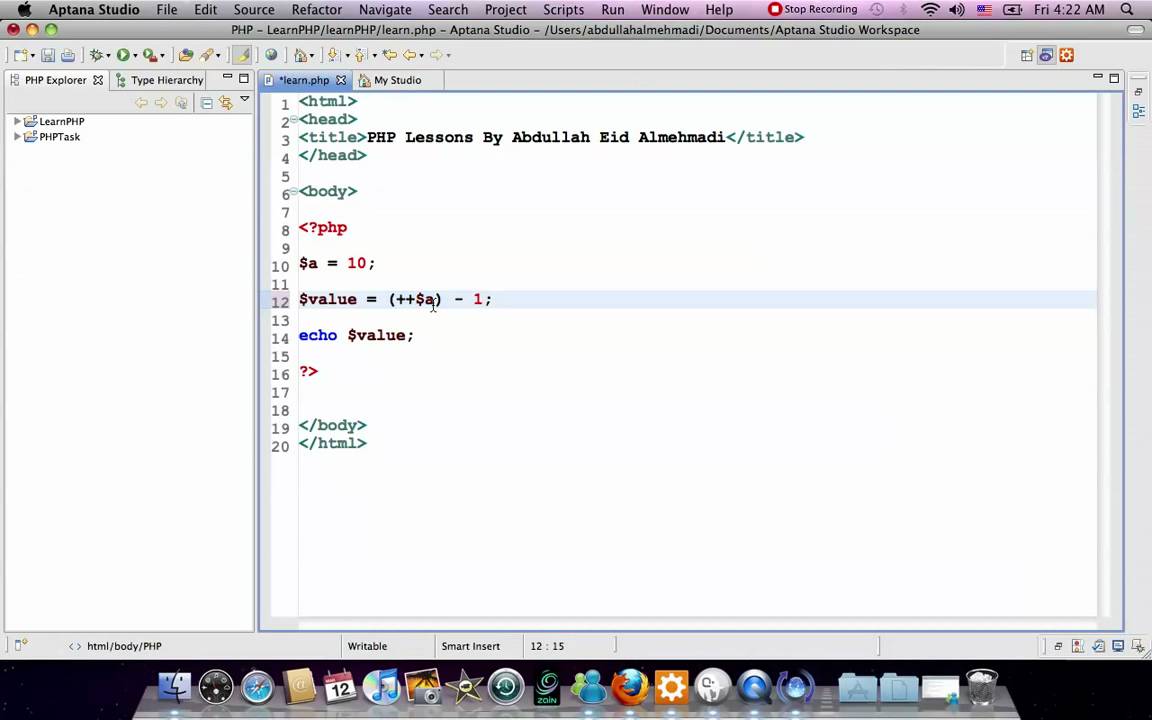Switch to the PHP perspective icon
Screen dimensions: 1152x720
coord(1046,55)
